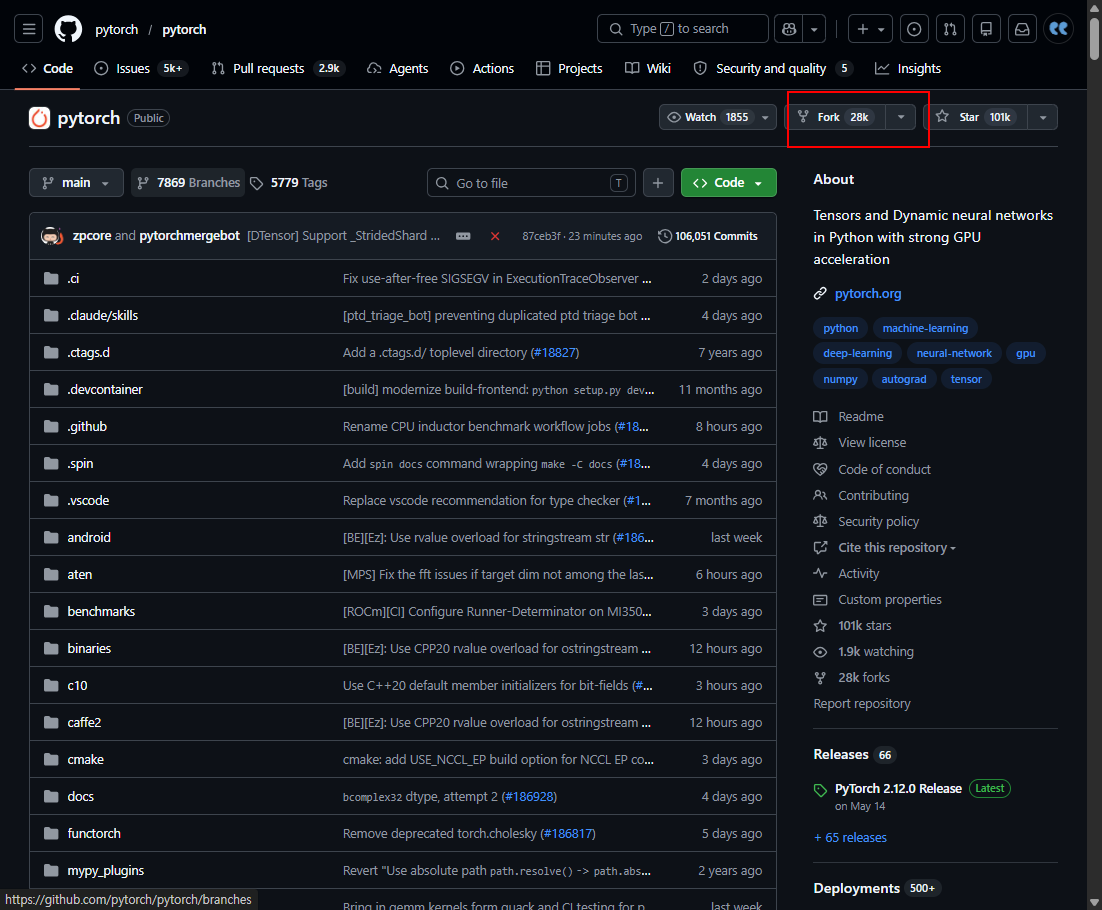Viewport: 1102px width, 910px height.
Task: Click the PyTorch repository logo
Action: coord(39,118)
